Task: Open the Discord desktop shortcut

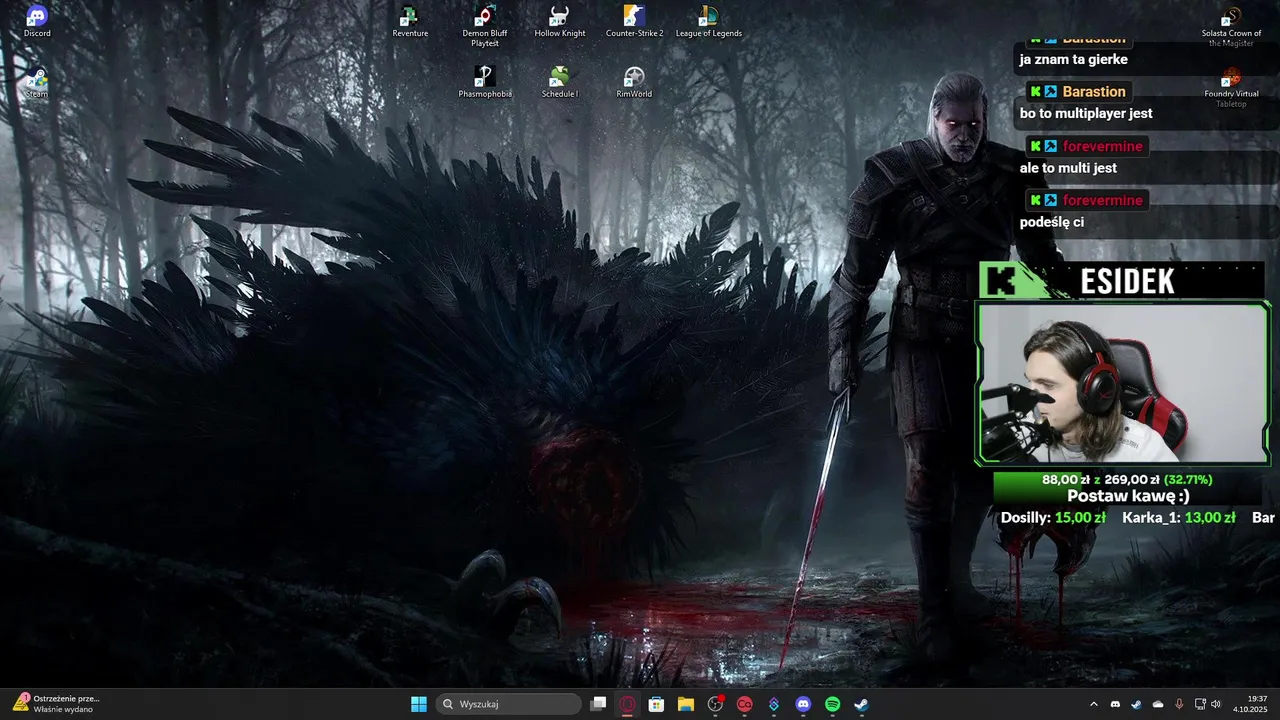Action: click(x=37, y=22)
